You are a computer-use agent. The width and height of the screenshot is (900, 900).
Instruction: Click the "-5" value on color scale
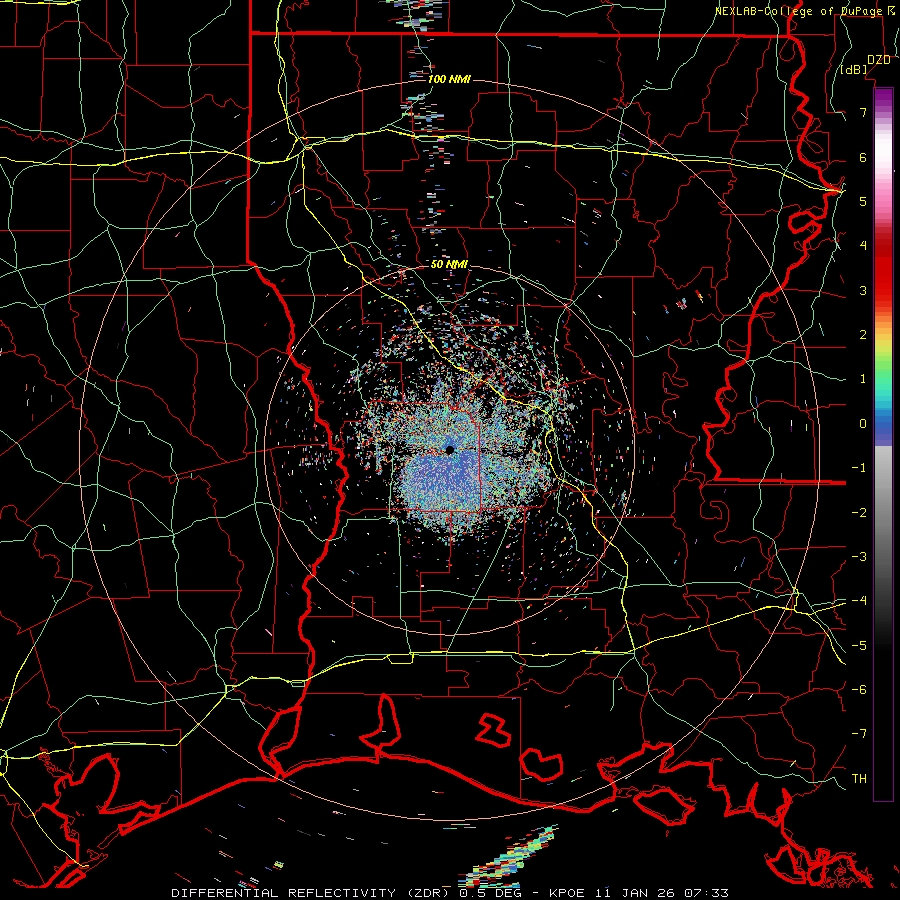(859, 646)
